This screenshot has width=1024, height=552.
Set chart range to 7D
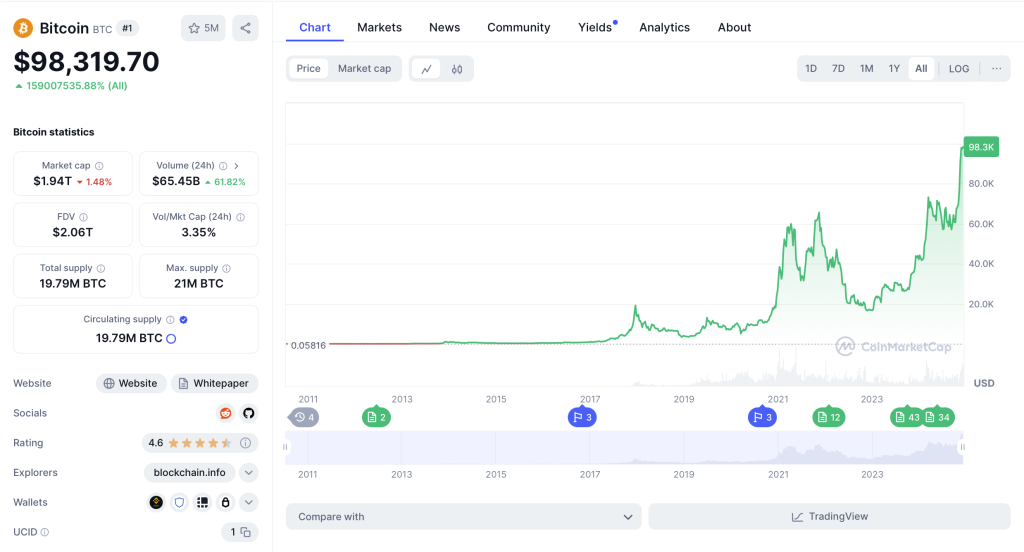click(x=839, y=69)
